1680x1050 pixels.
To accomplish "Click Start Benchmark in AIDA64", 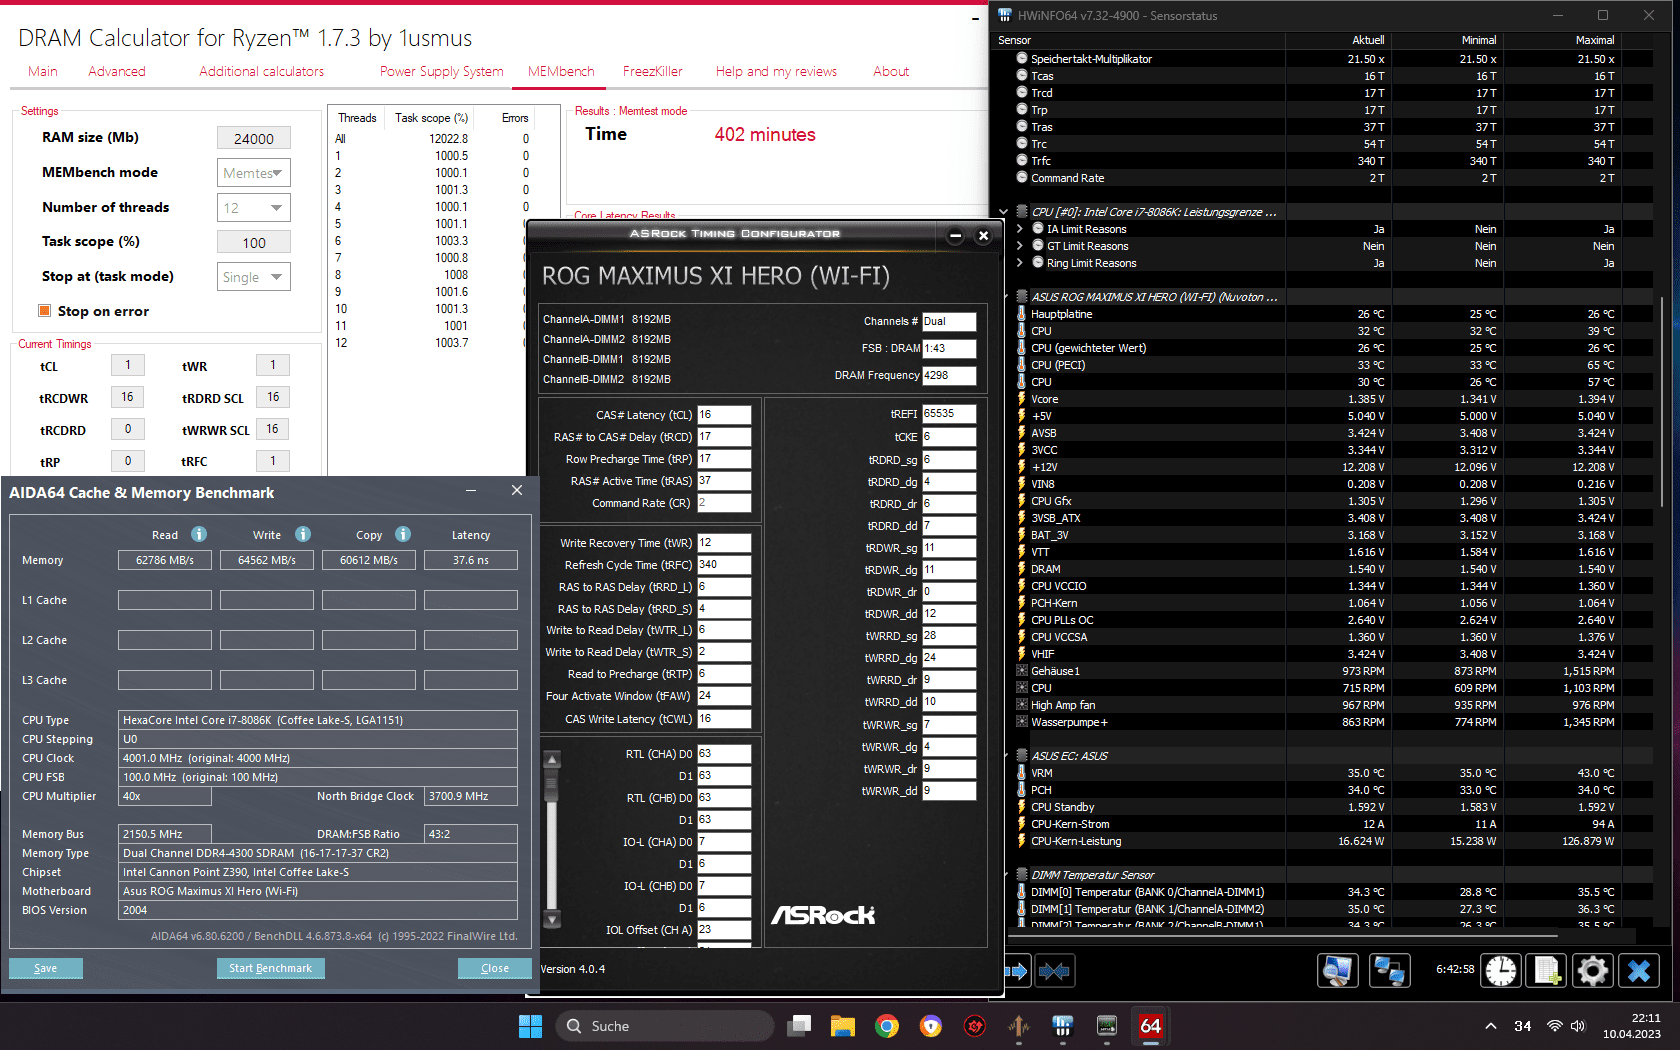I will 270,968.
